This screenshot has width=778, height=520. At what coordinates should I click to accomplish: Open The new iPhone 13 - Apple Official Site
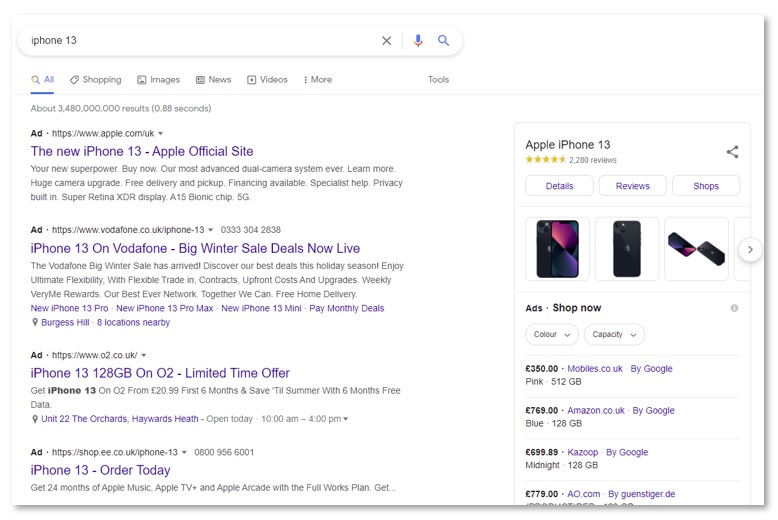click(142, 151)
